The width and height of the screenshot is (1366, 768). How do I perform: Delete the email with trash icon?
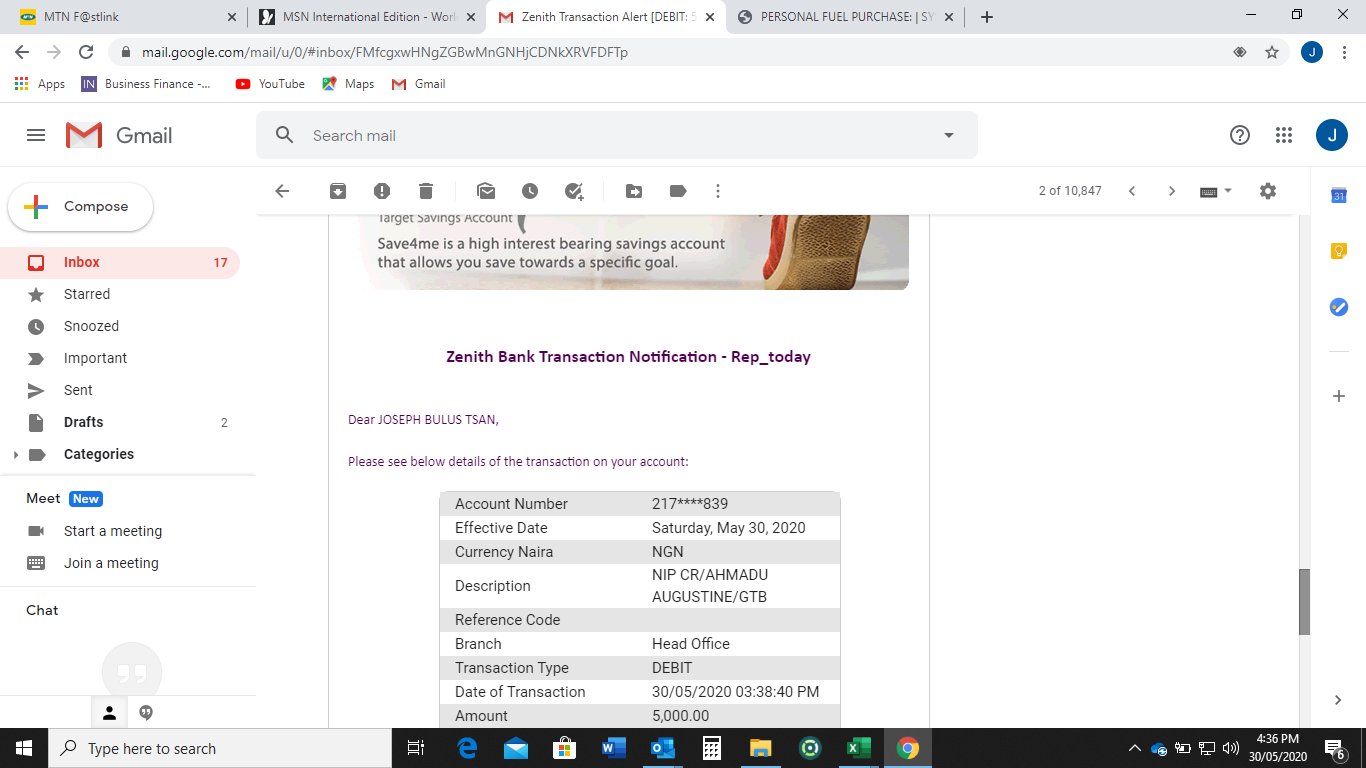426,191
